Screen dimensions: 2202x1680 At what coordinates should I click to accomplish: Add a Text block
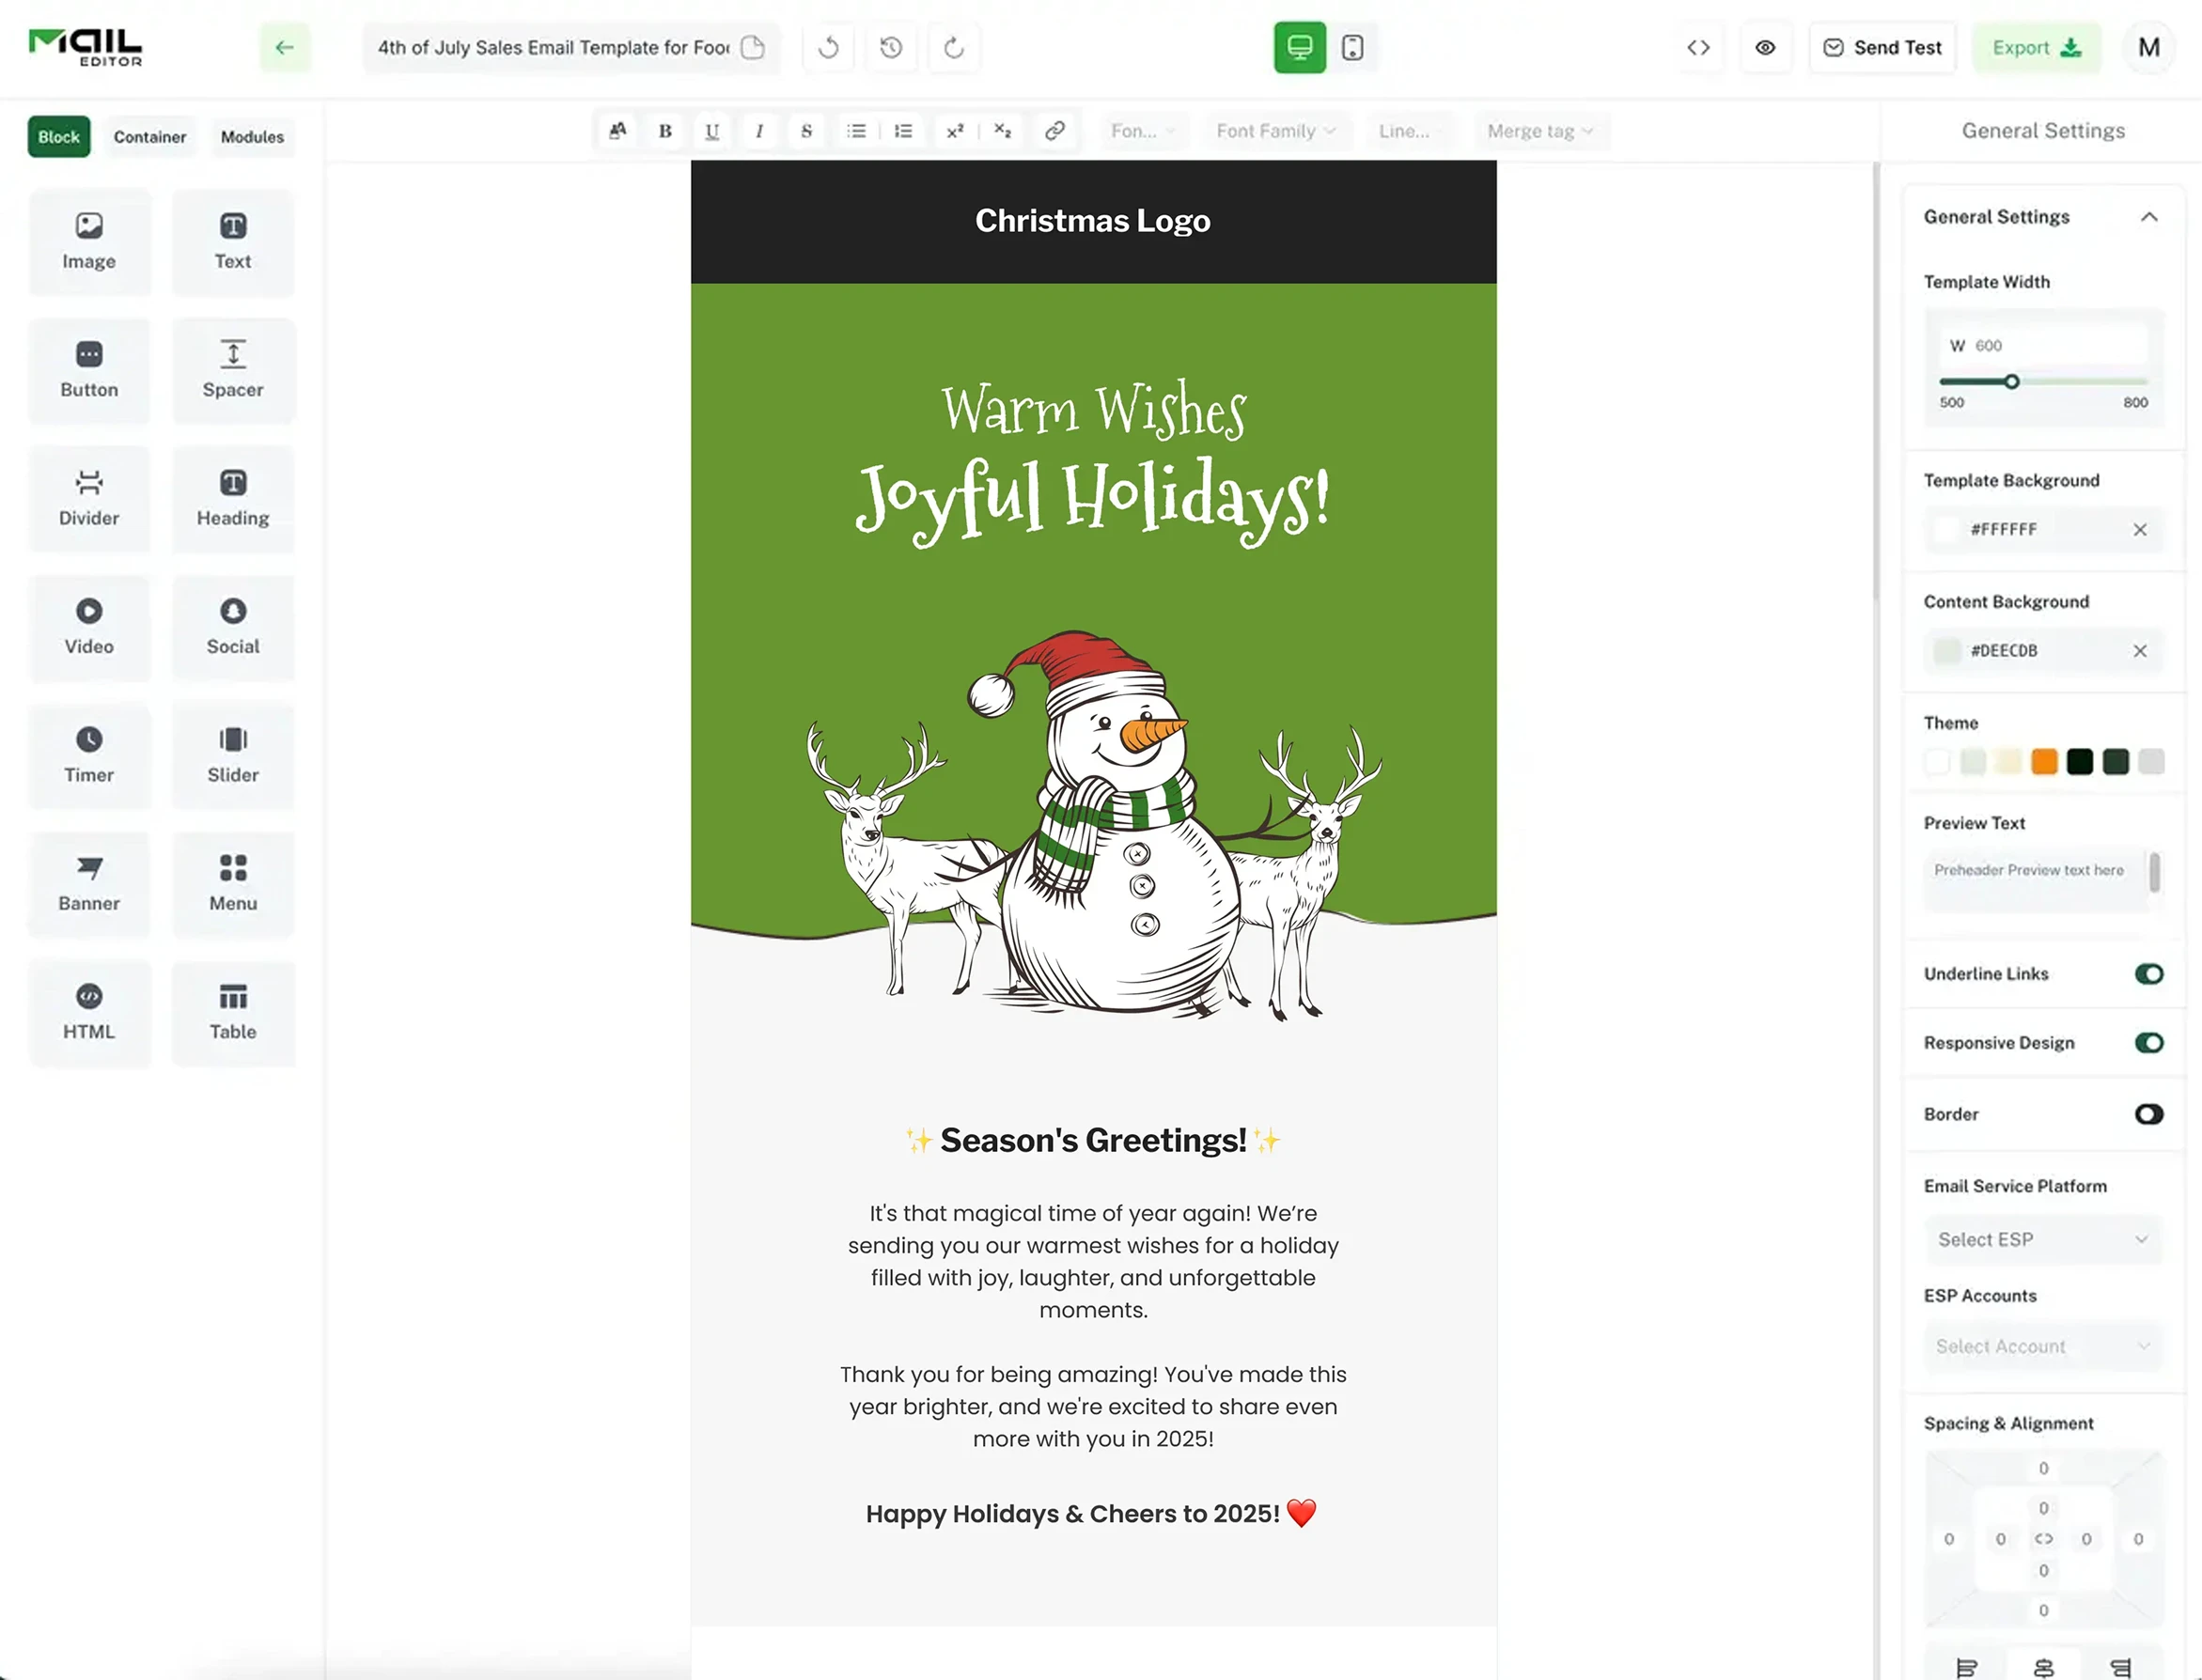pos(233,242)
